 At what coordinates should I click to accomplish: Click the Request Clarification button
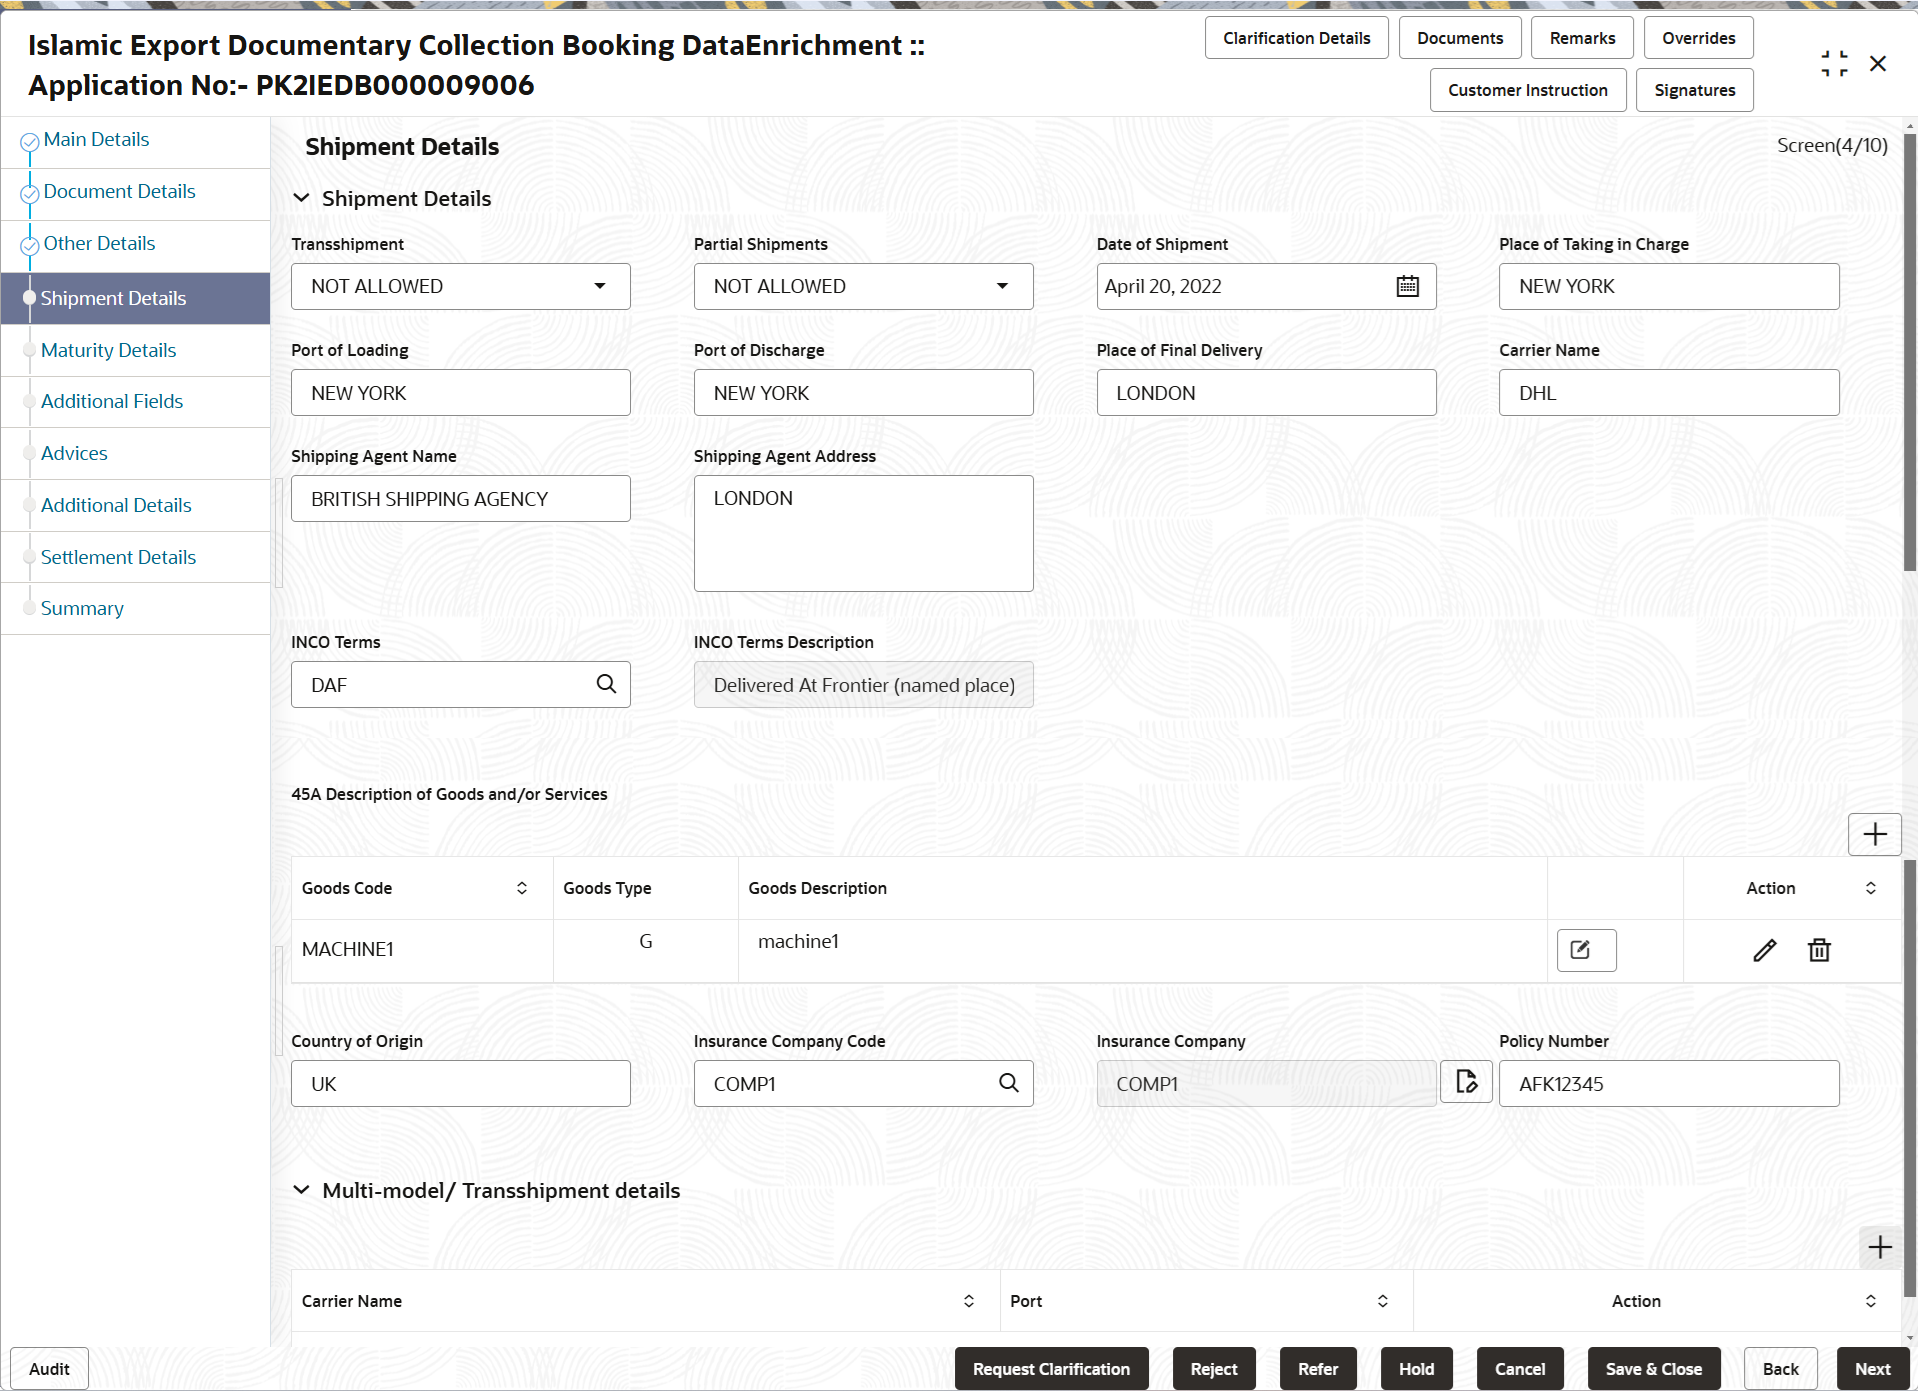[x=1051, y=1369]
